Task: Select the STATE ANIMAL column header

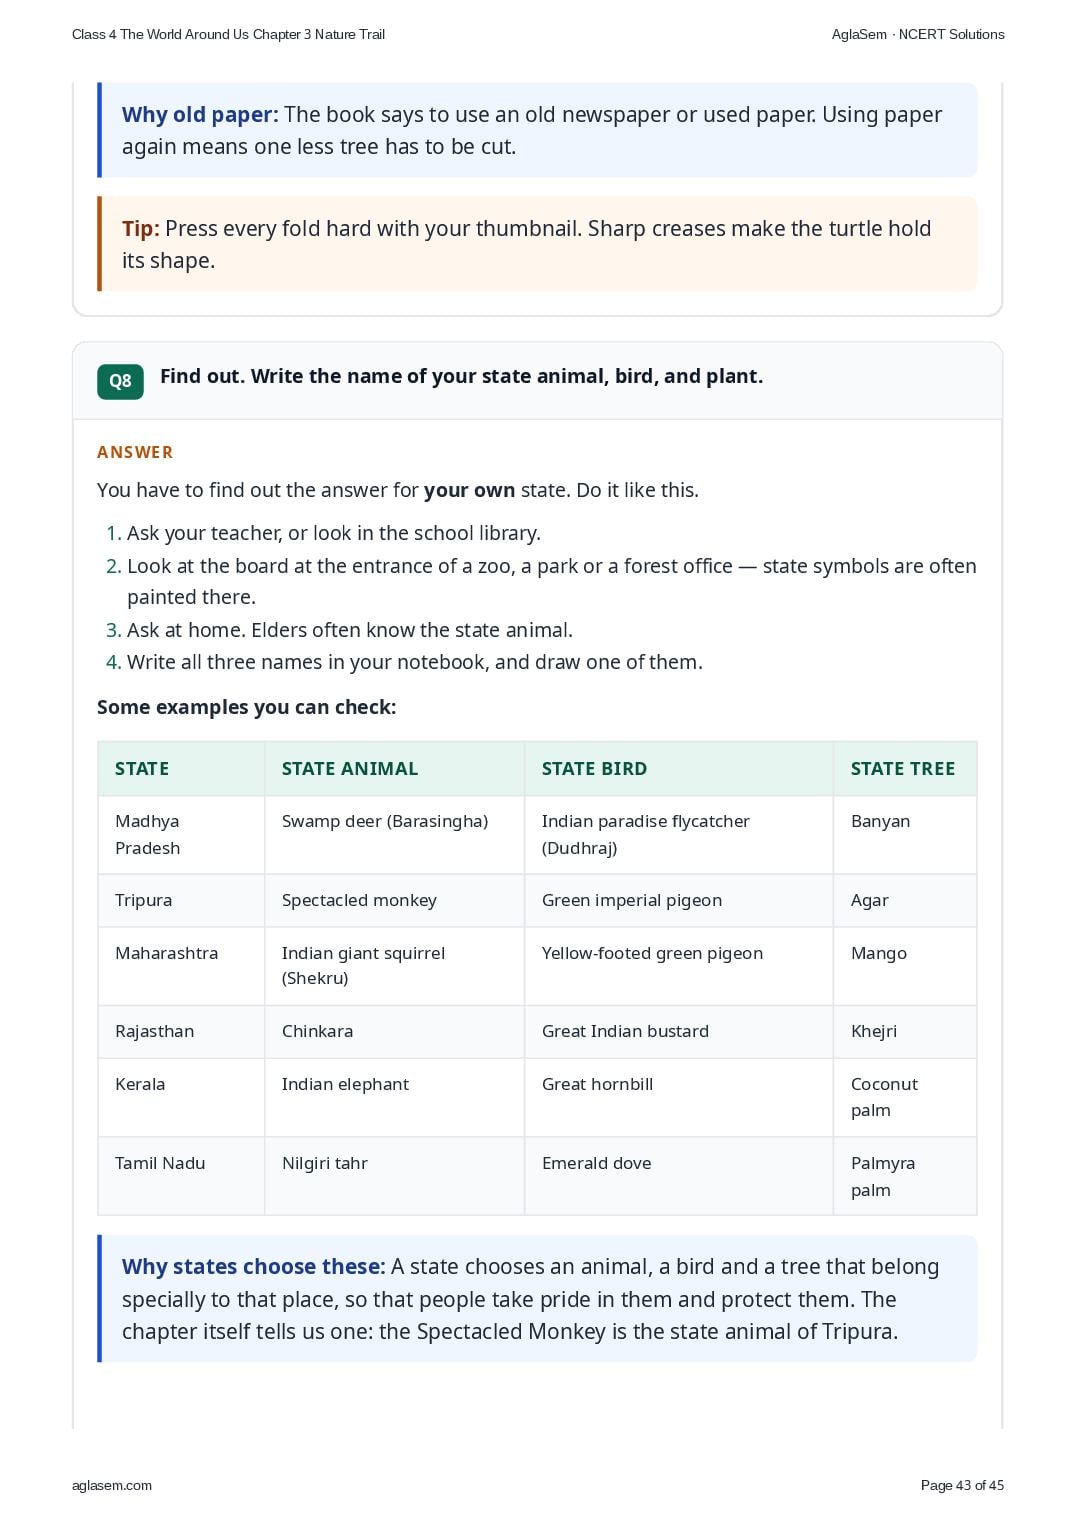Action: point(394,769)
